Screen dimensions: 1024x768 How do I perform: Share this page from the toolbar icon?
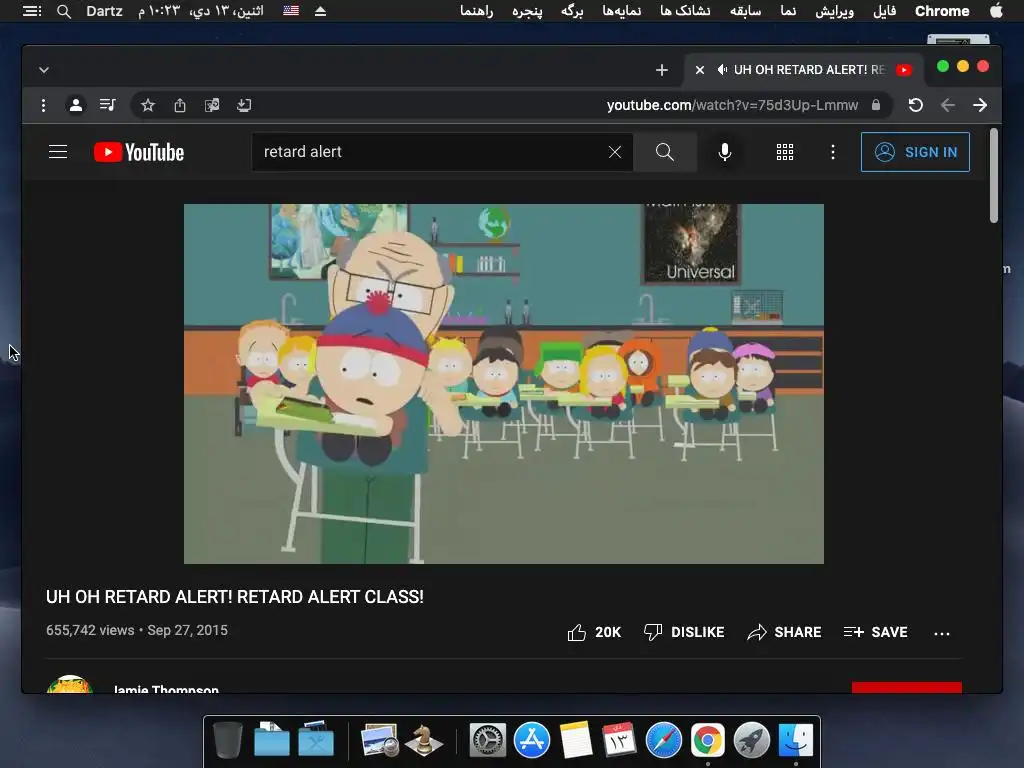pos(180,105)
